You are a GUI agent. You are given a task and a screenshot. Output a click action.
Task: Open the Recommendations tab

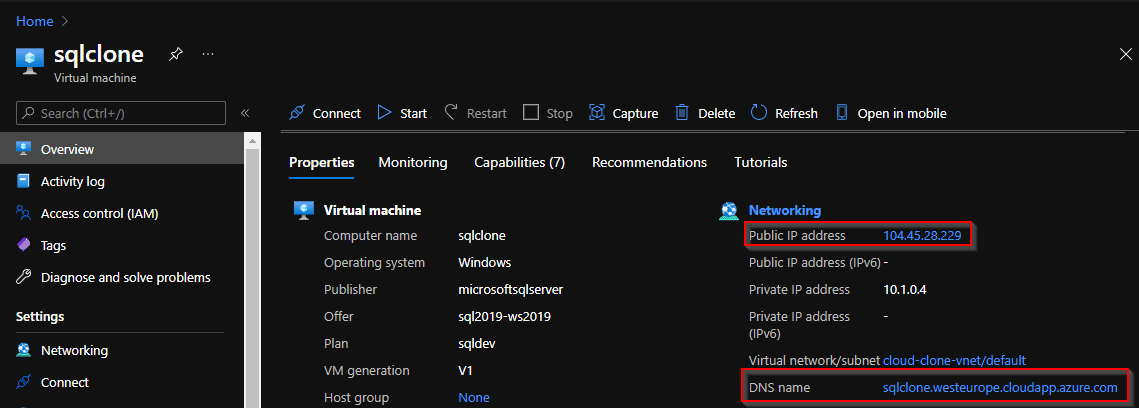[649, 163]
